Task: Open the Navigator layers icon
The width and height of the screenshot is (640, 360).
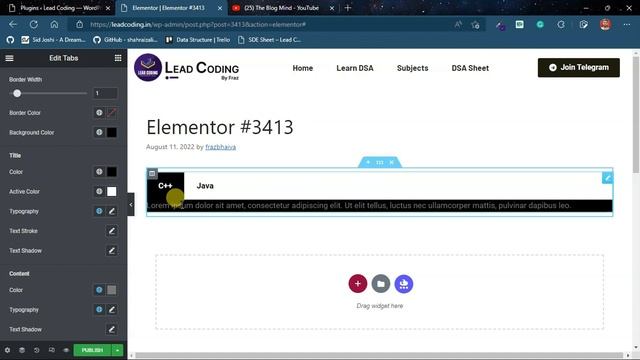Action: tap(22, 350)
